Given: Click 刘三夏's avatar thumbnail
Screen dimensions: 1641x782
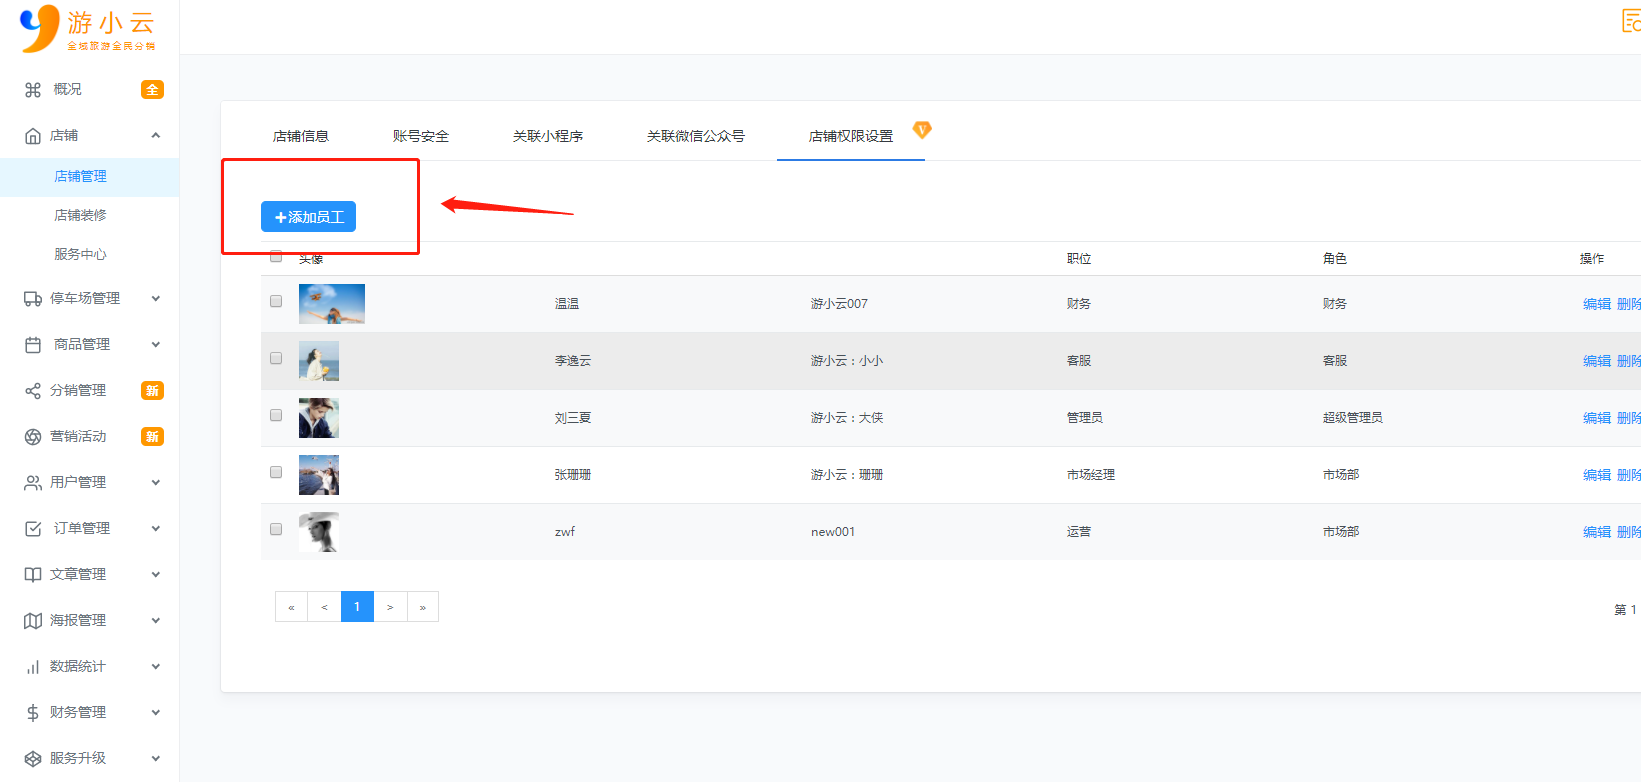Looking at the screenshot, I should coord(319,418).
